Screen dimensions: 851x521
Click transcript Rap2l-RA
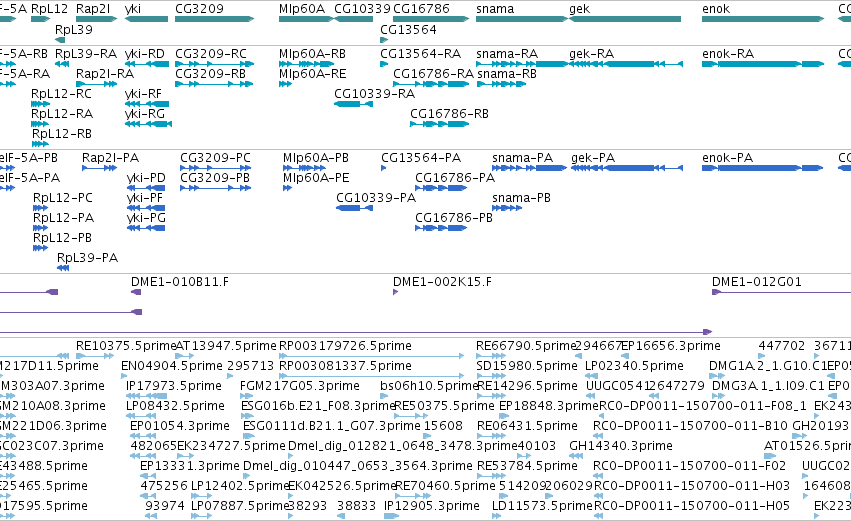105,74
